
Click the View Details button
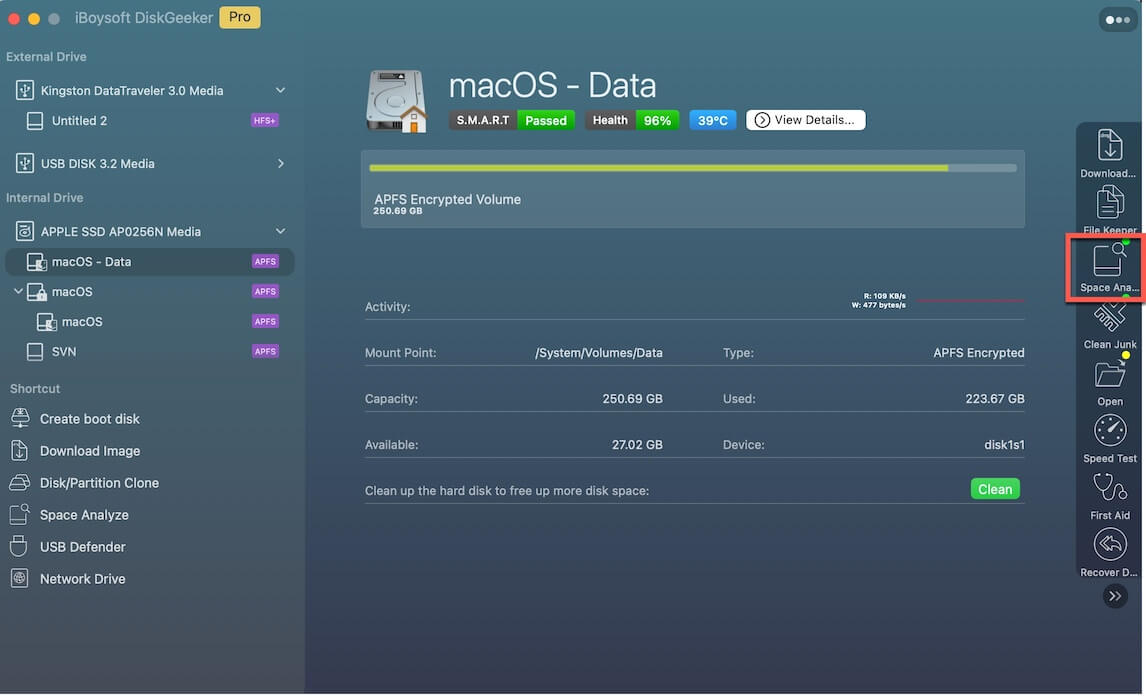(x=805, y=120)
